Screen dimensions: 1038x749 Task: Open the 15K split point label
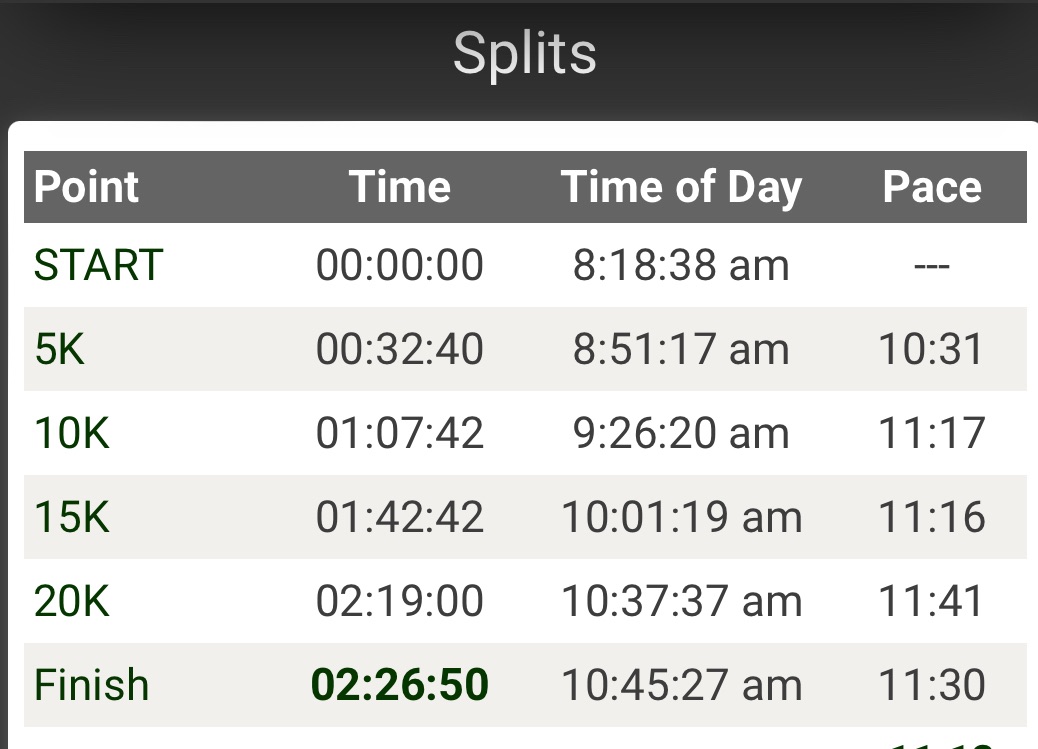click(72, 517)
